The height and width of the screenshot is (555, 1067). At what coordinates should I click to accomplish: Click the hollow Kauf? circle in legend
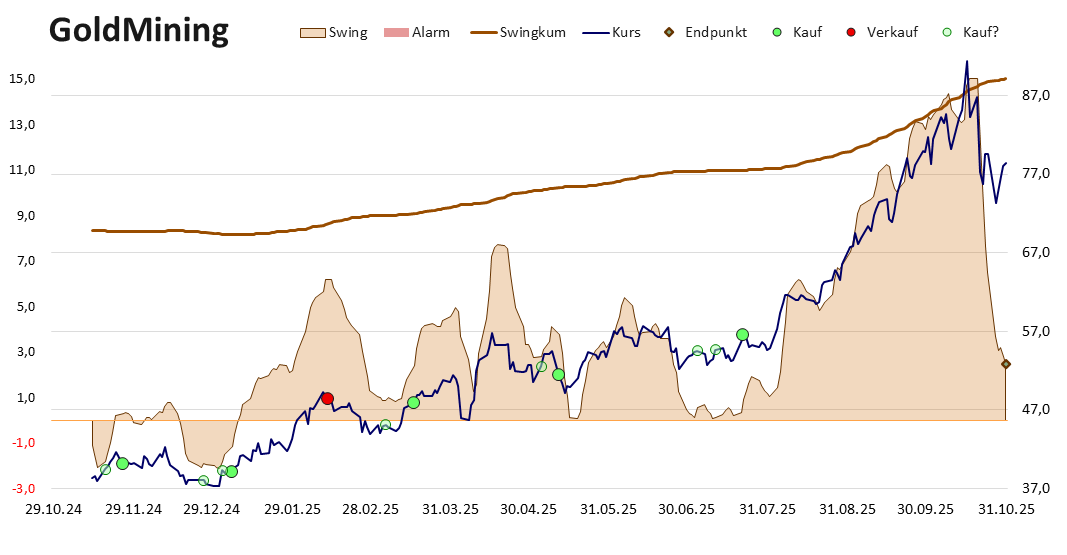[x=946, y=32]
